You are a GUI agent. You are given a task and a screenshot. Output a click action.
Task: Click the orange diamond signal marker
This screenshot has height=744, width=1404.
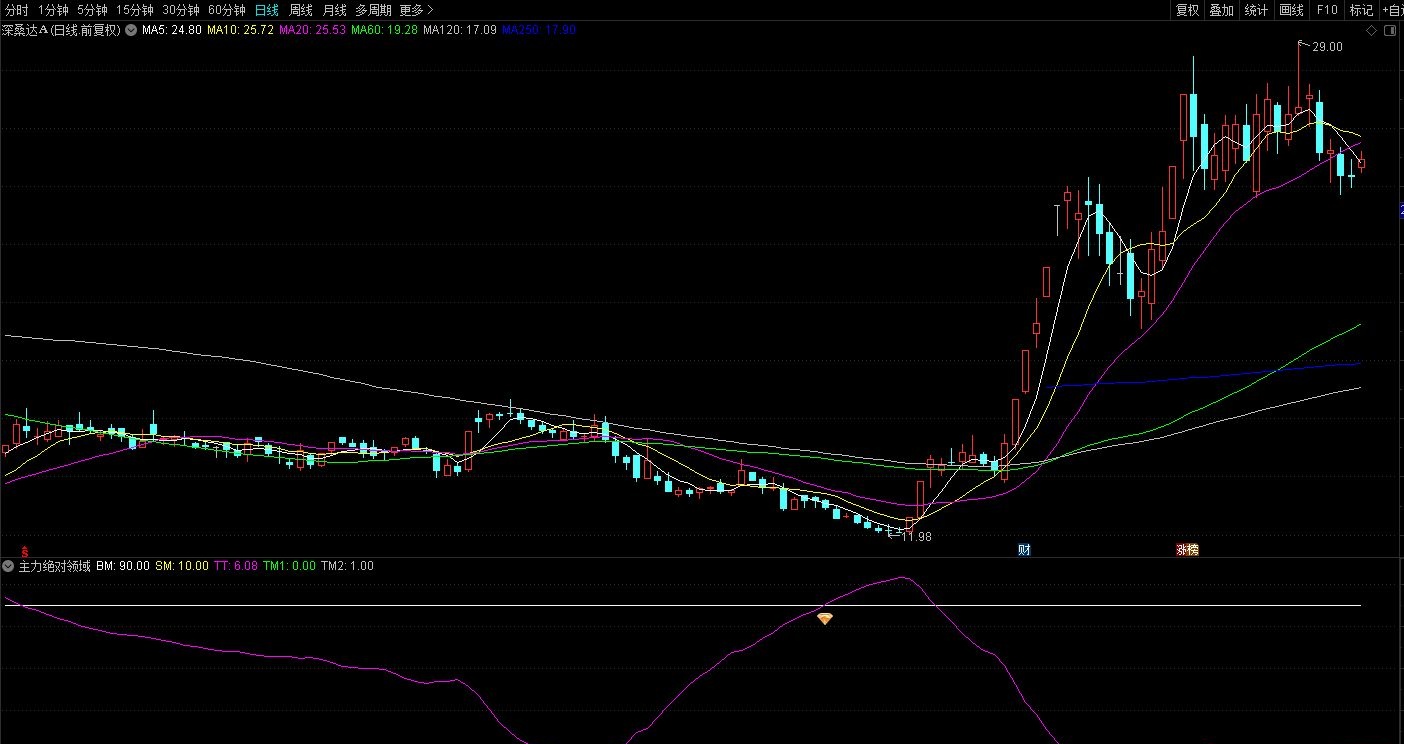(x=824, y=620)
